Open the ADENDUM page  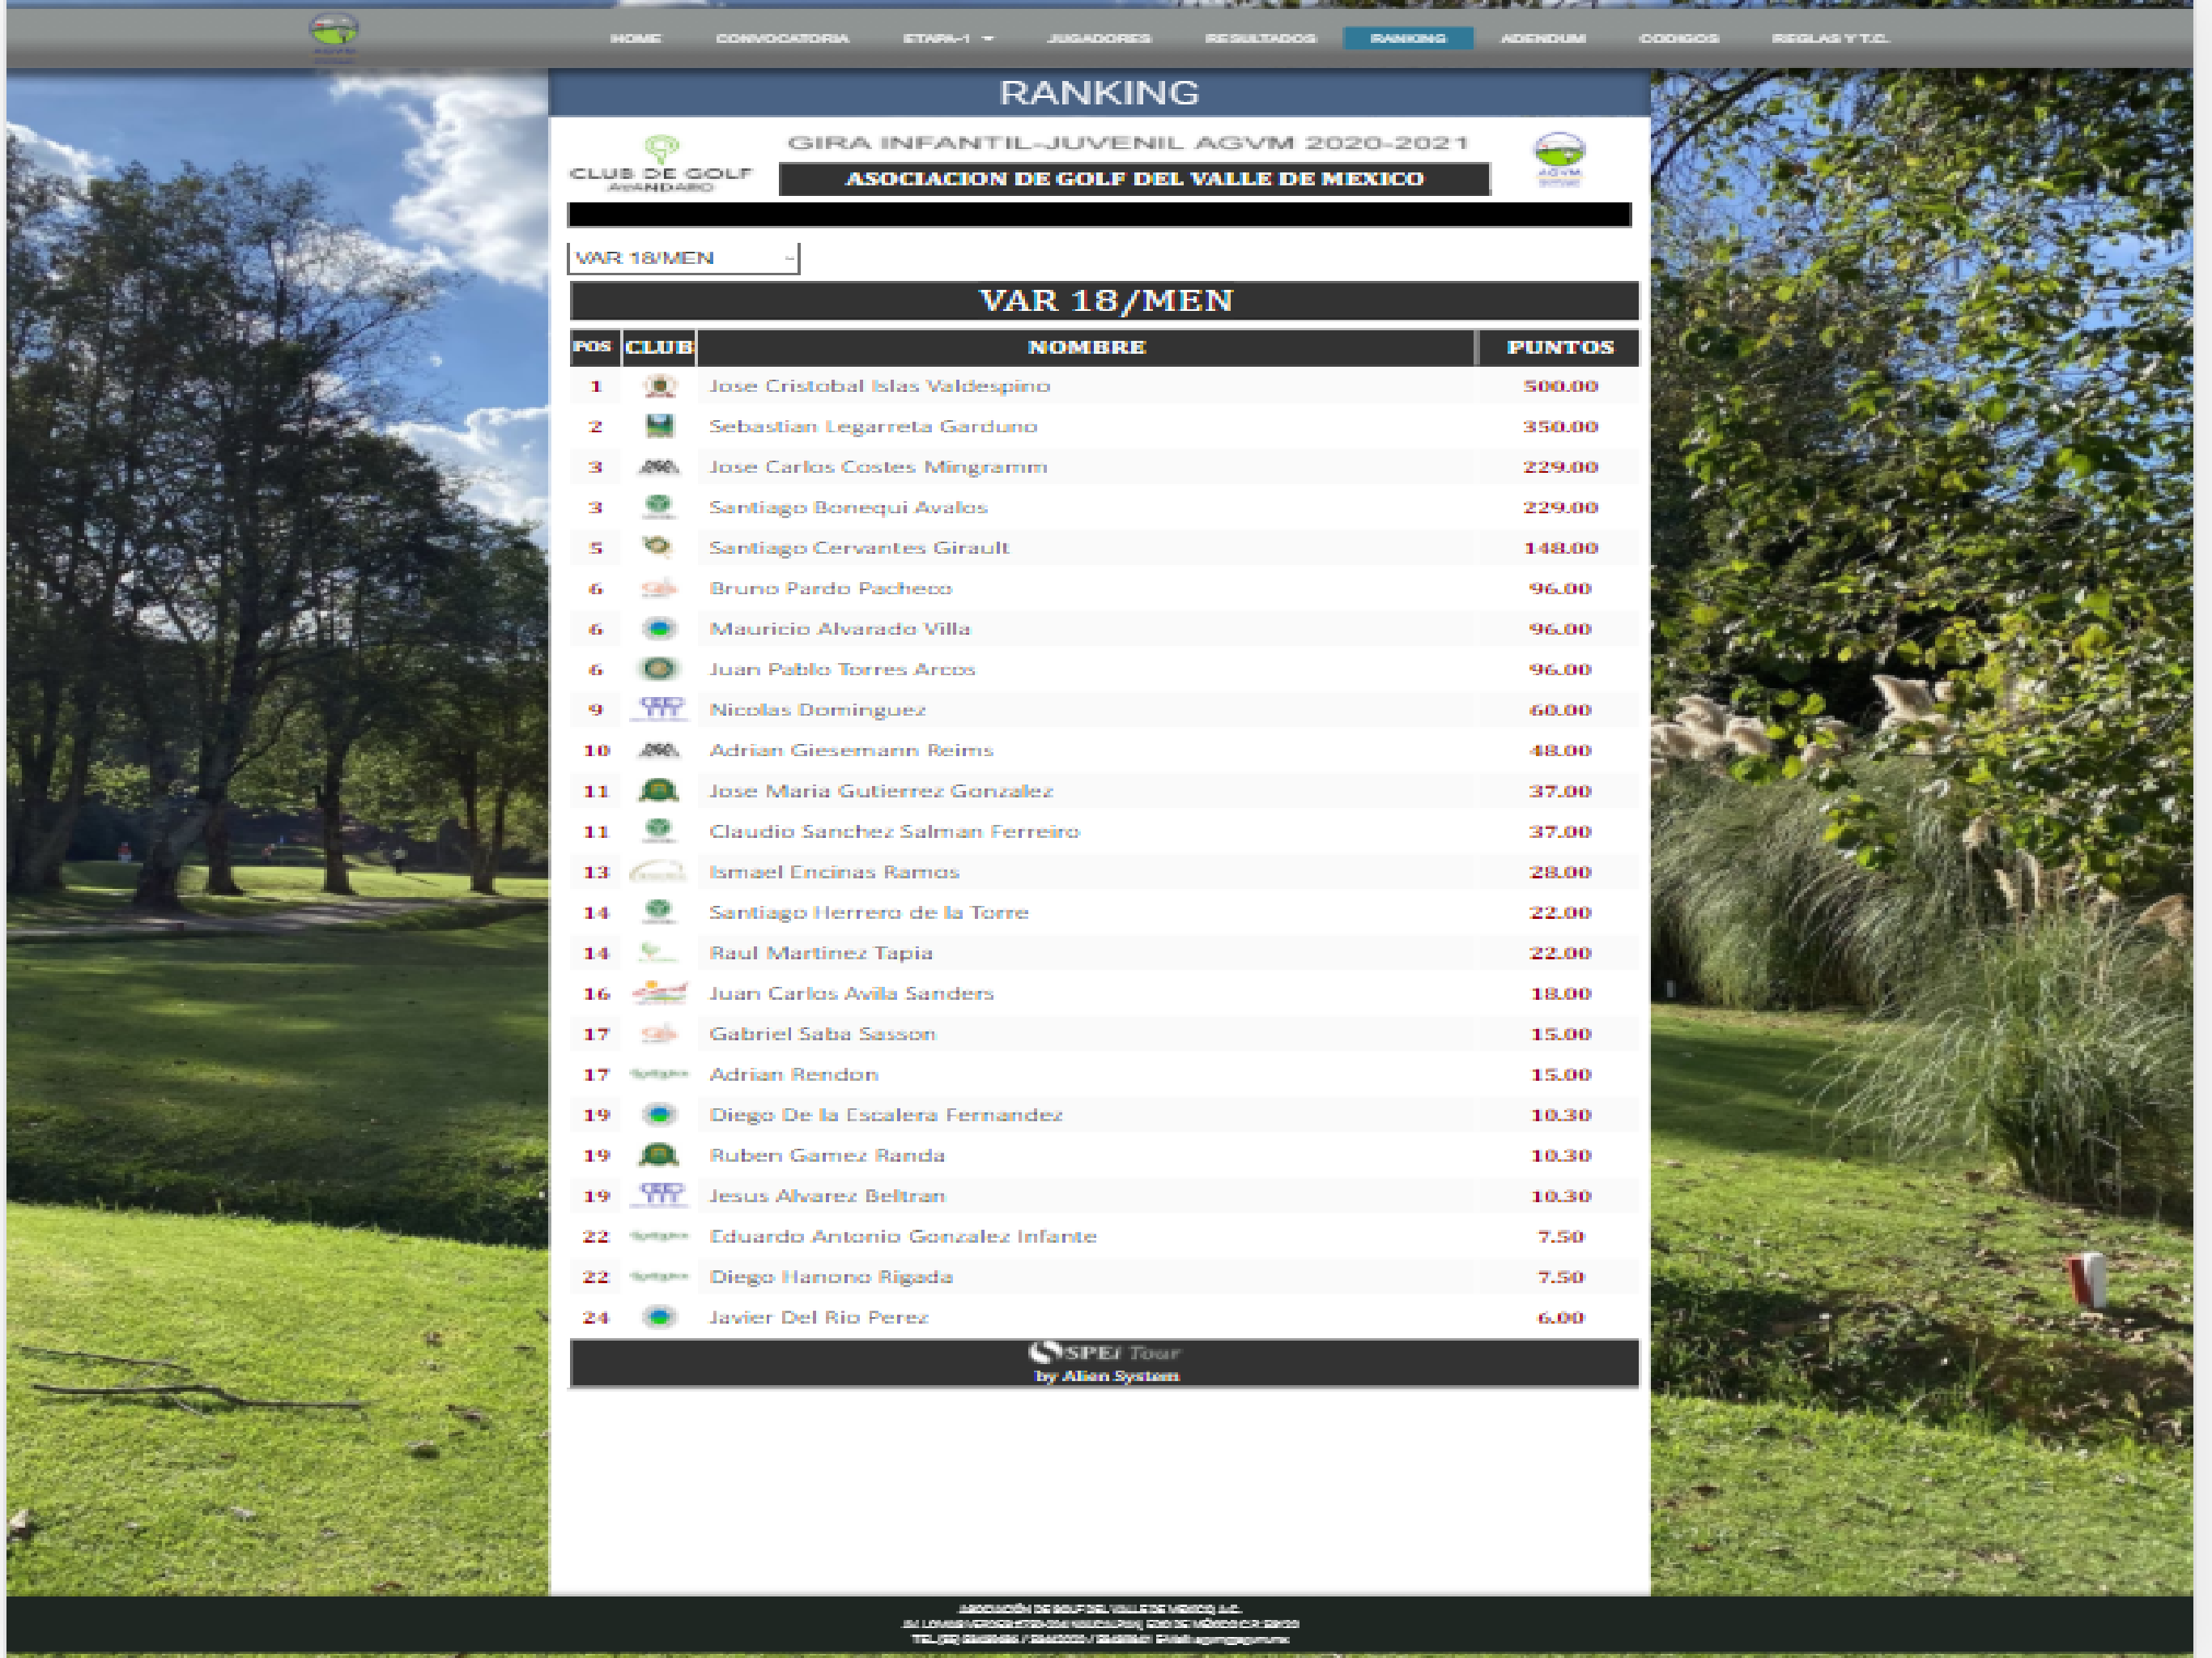[x=1543, y=38]
